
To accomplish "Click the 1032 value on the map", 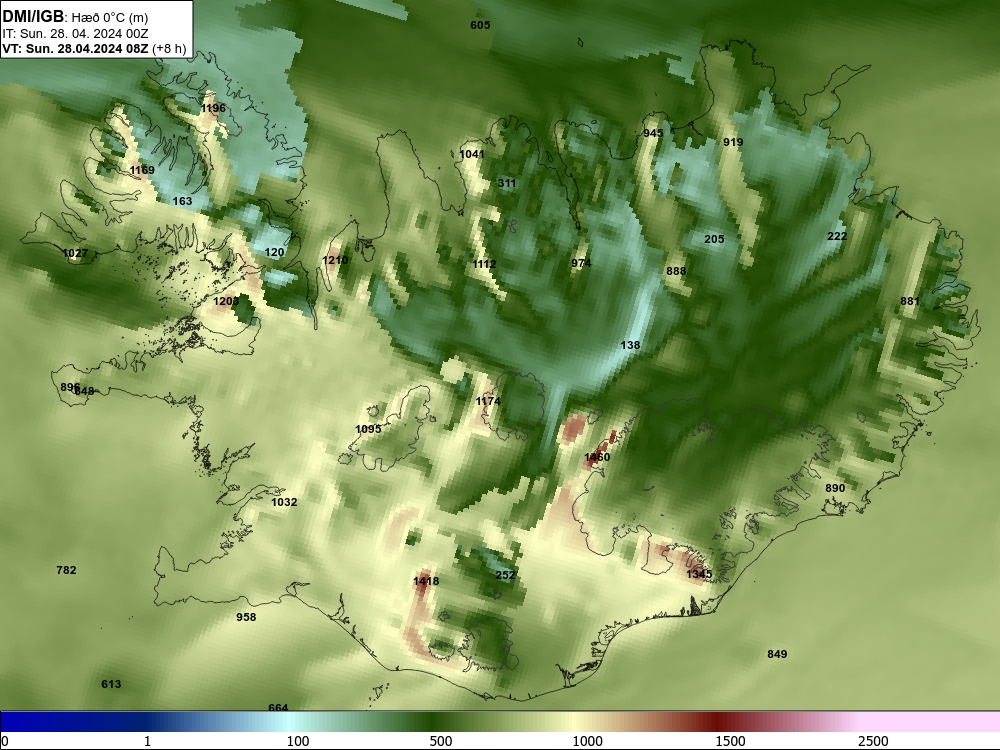I will click(284, 502).
